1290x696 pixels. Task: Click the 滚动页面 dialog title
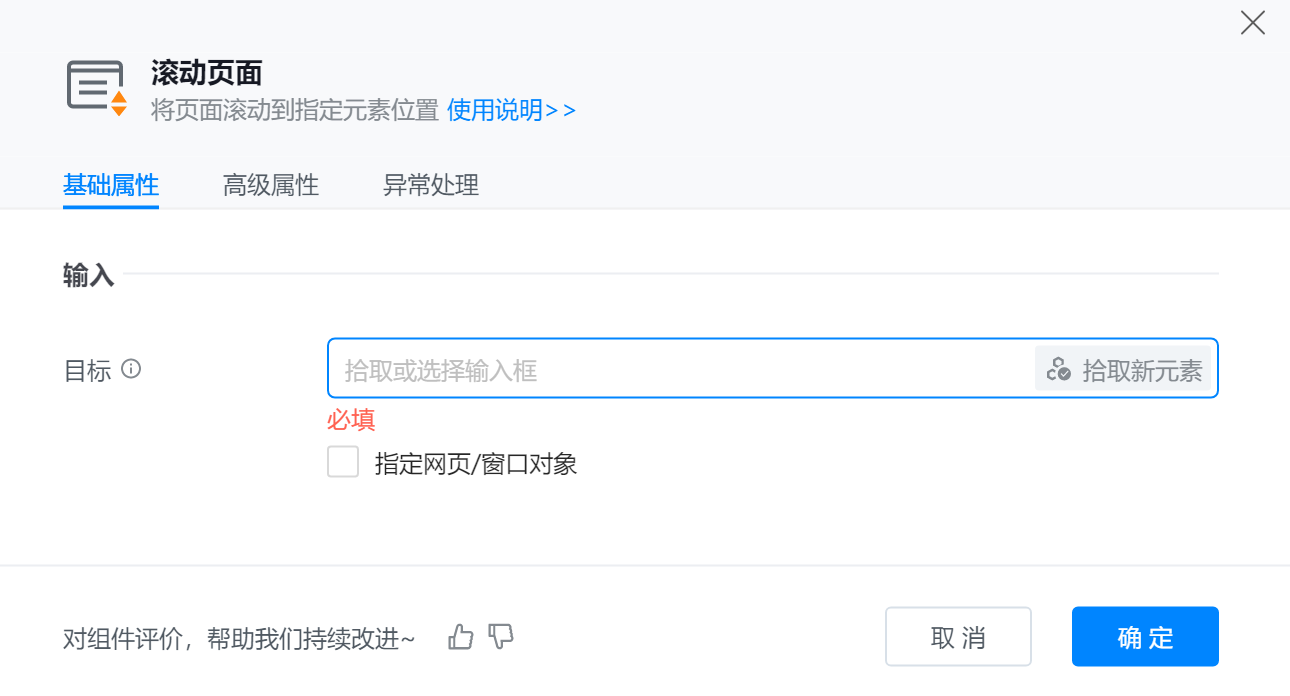(207, 73)
